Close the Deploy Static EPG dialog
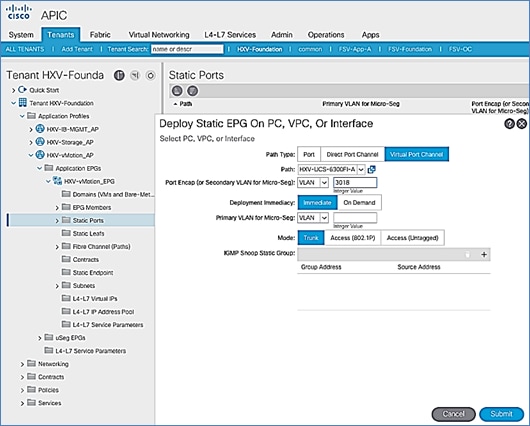The height and width of the screenshot is (426, 530). point(522,124)
